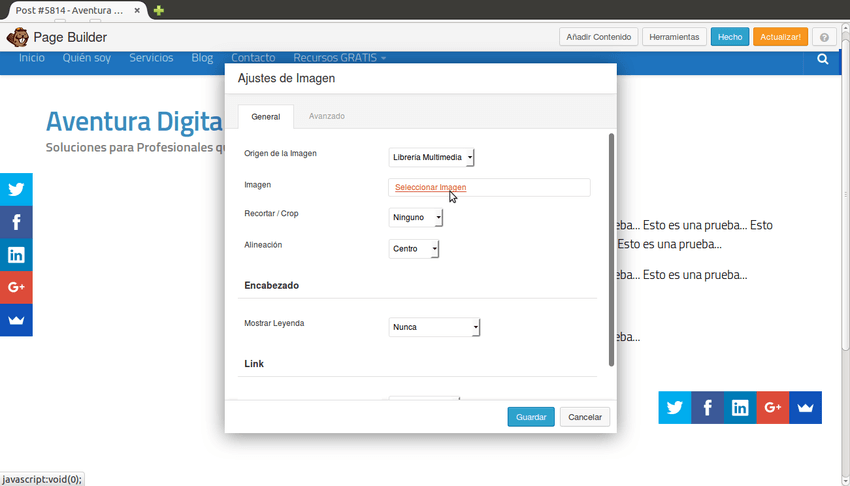Click the Google+ share icon in left sidebar

click(x=16, y=287)
